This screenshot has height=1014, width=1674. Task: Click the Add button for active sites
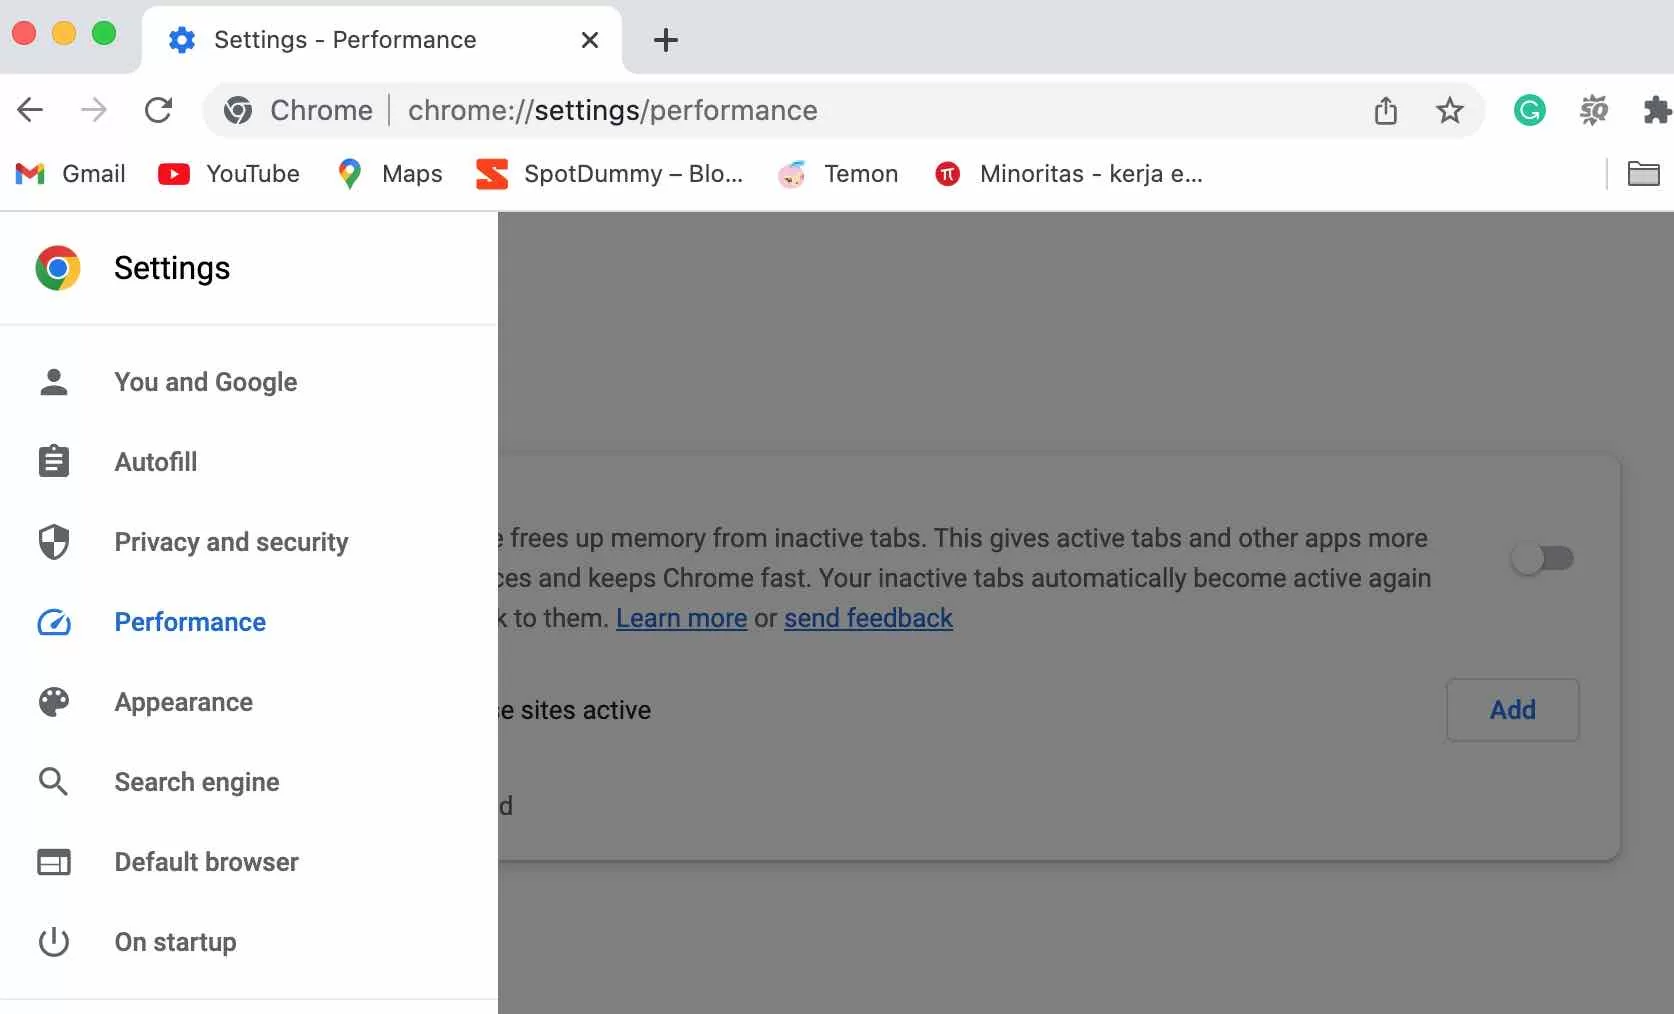tap(1512, 710)
